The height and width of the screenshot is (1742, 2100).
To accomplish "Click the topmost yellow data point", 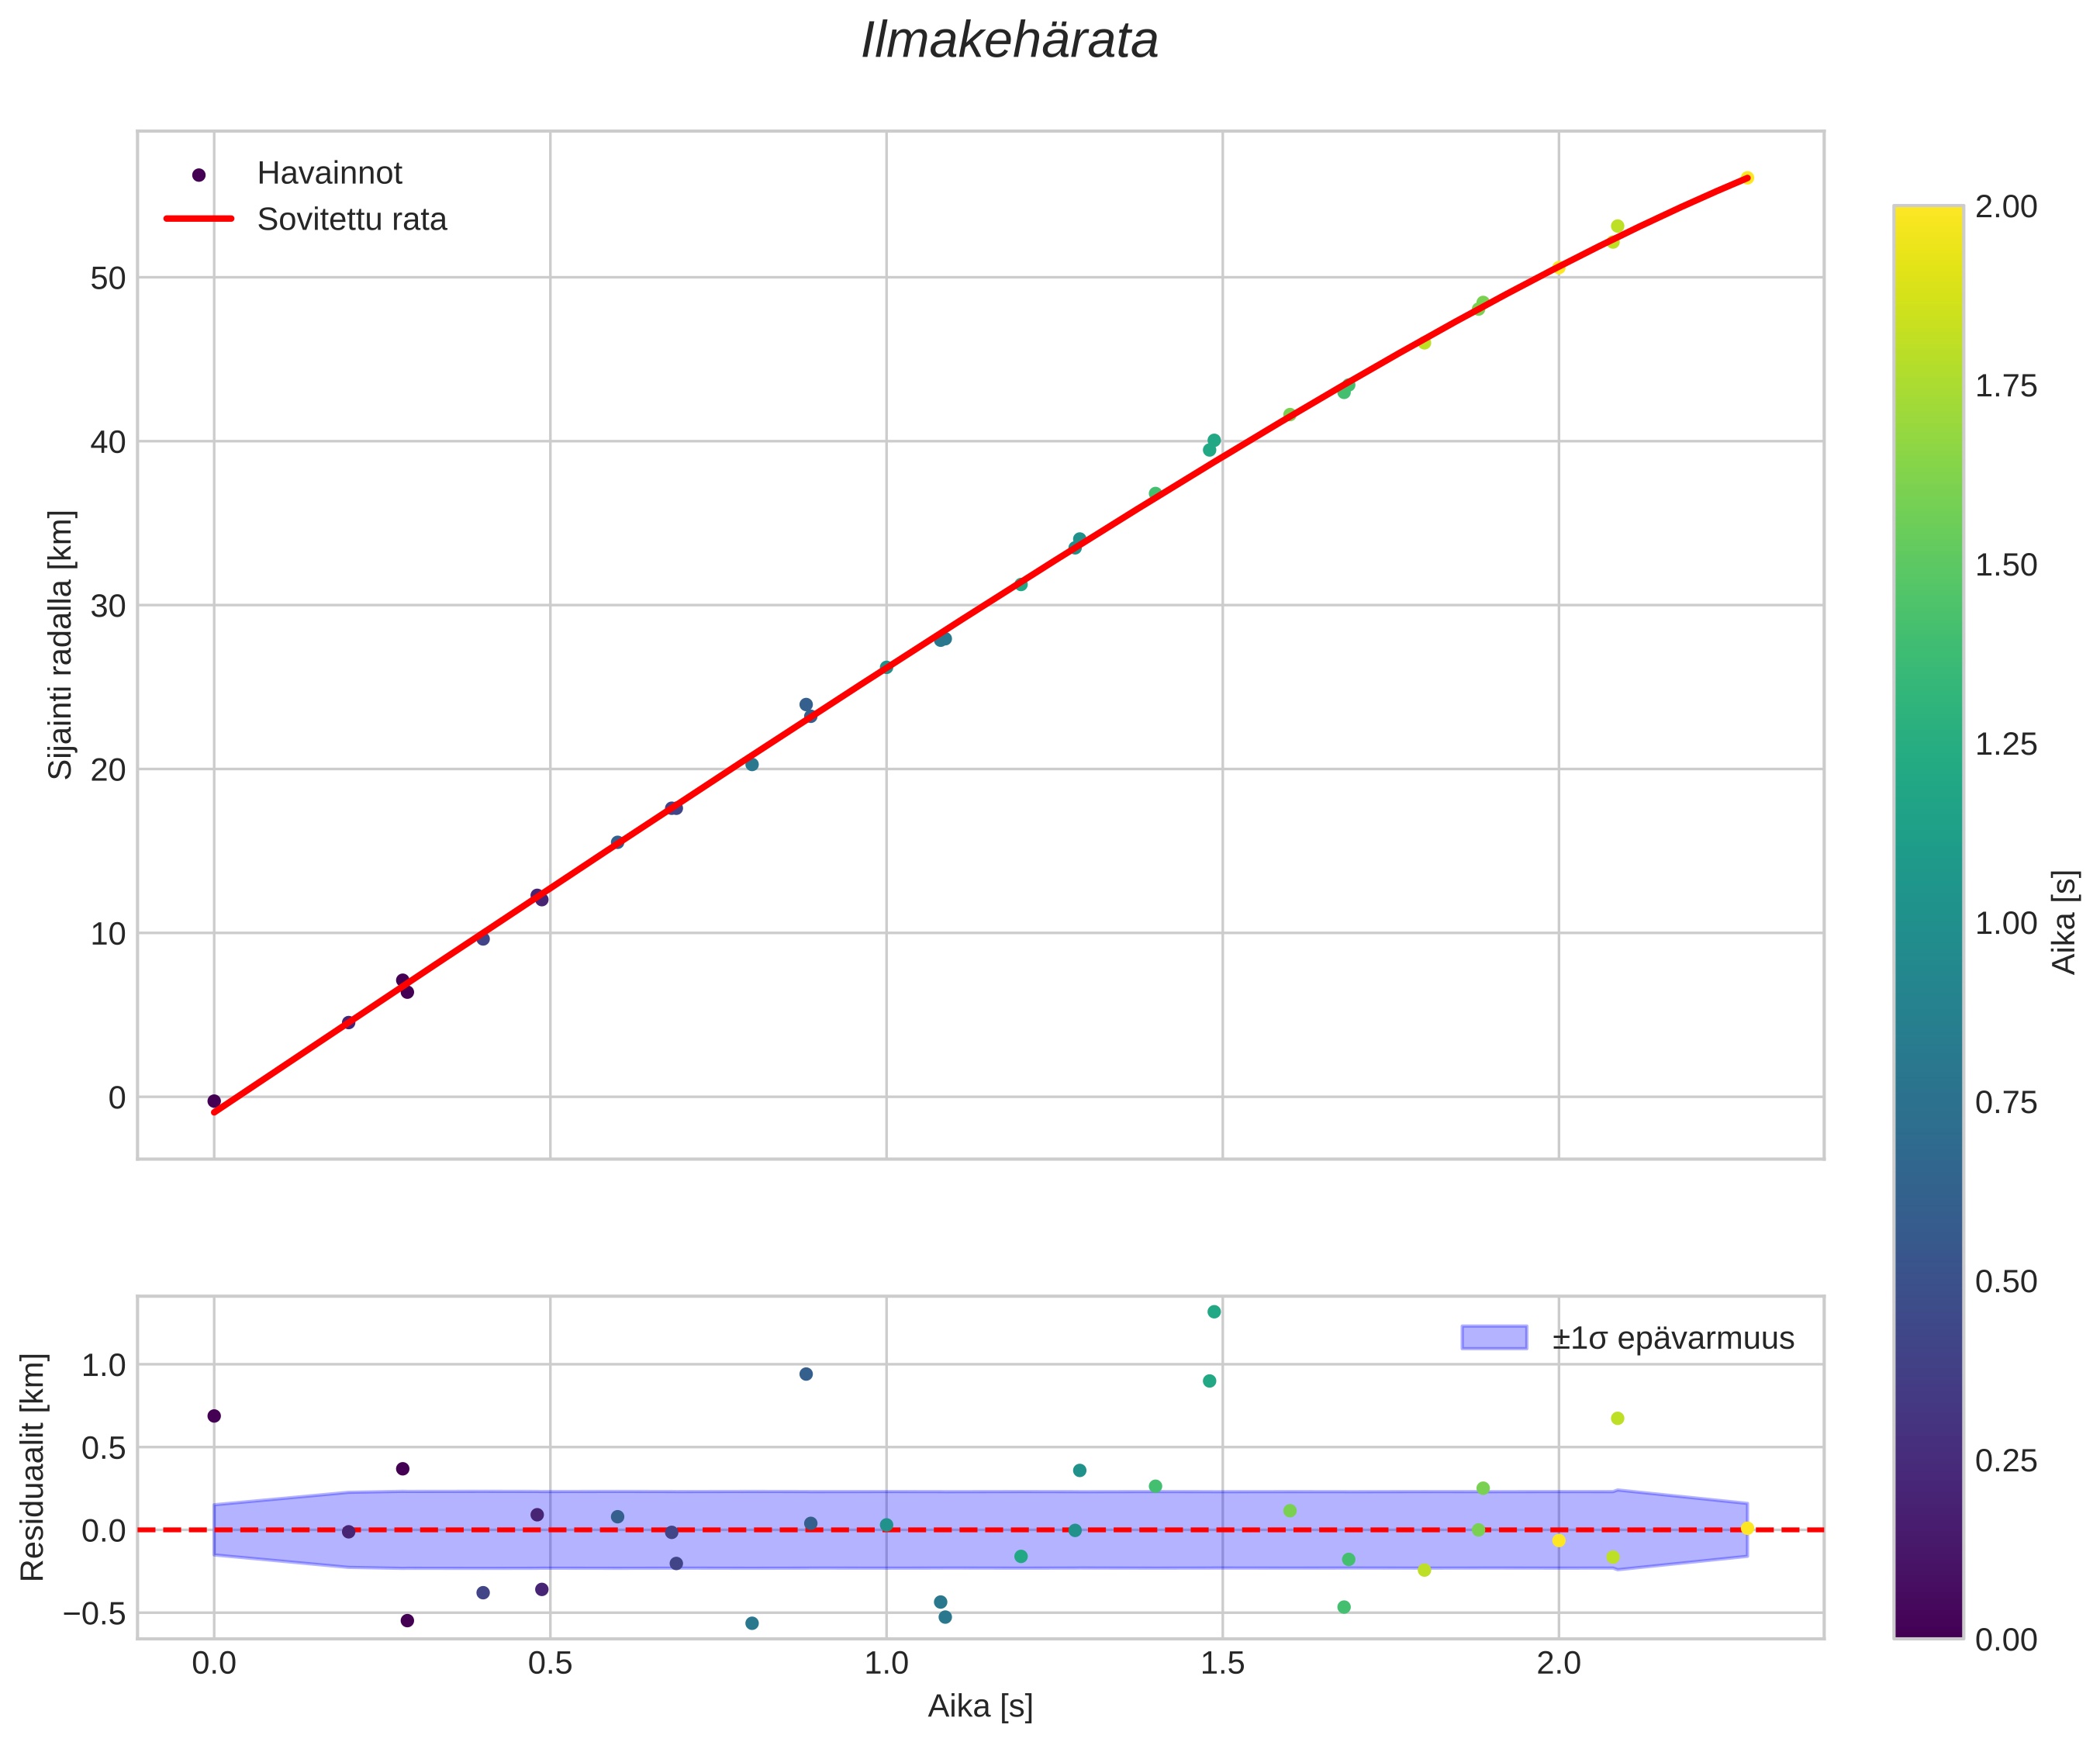I will (1746, 178).
